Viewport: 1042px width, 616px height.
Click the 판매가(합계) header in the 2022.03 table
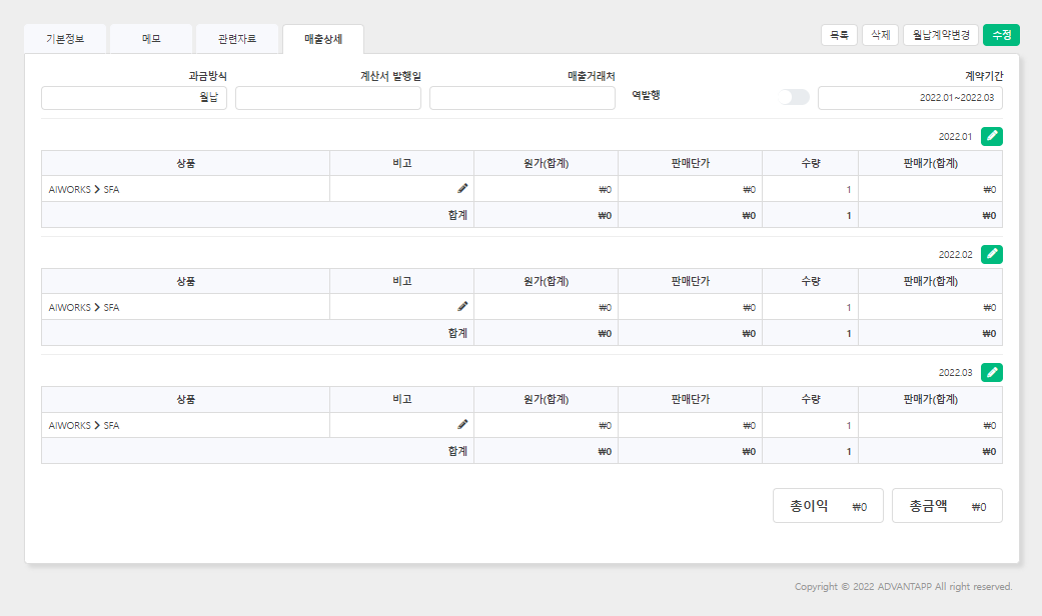(x=930, y=399)
